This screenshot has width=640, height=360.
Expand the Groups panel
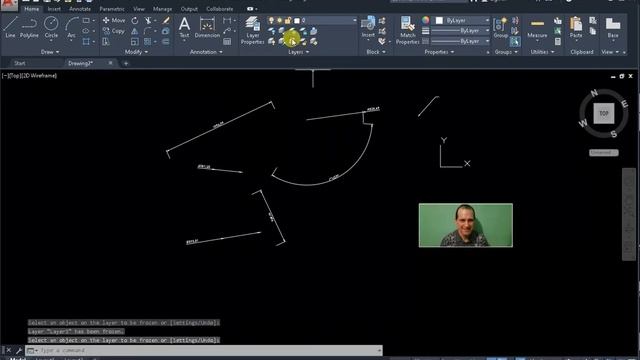[506, 52]
